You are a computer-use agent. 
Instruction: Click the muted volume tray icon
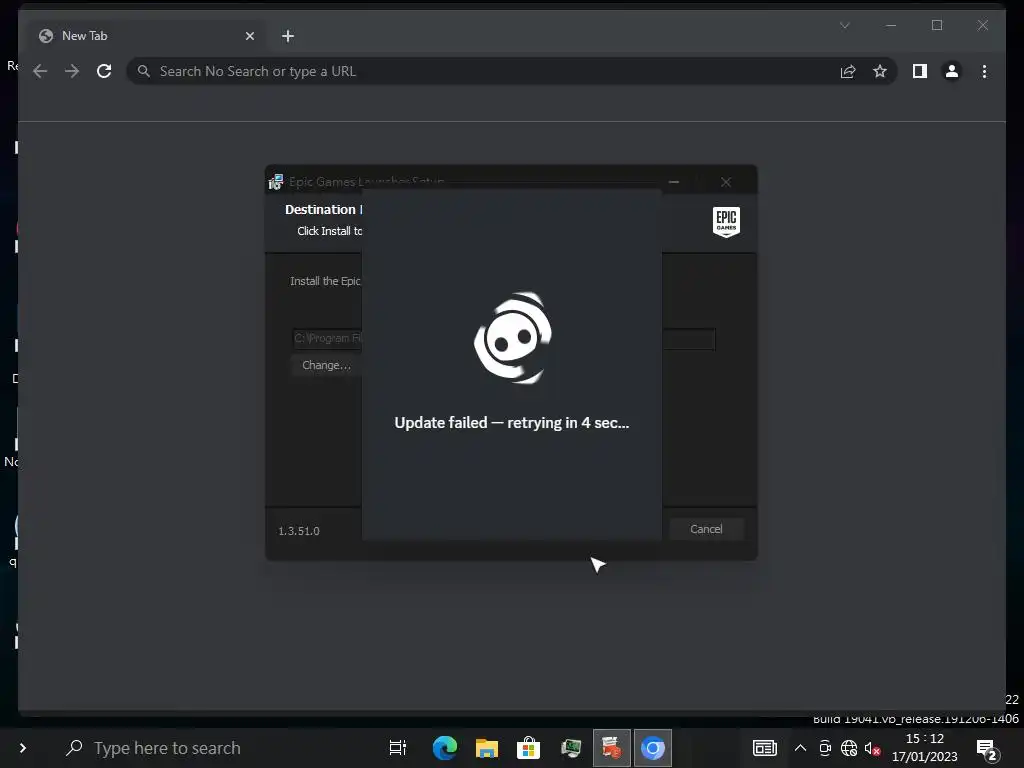coord(872,748)
